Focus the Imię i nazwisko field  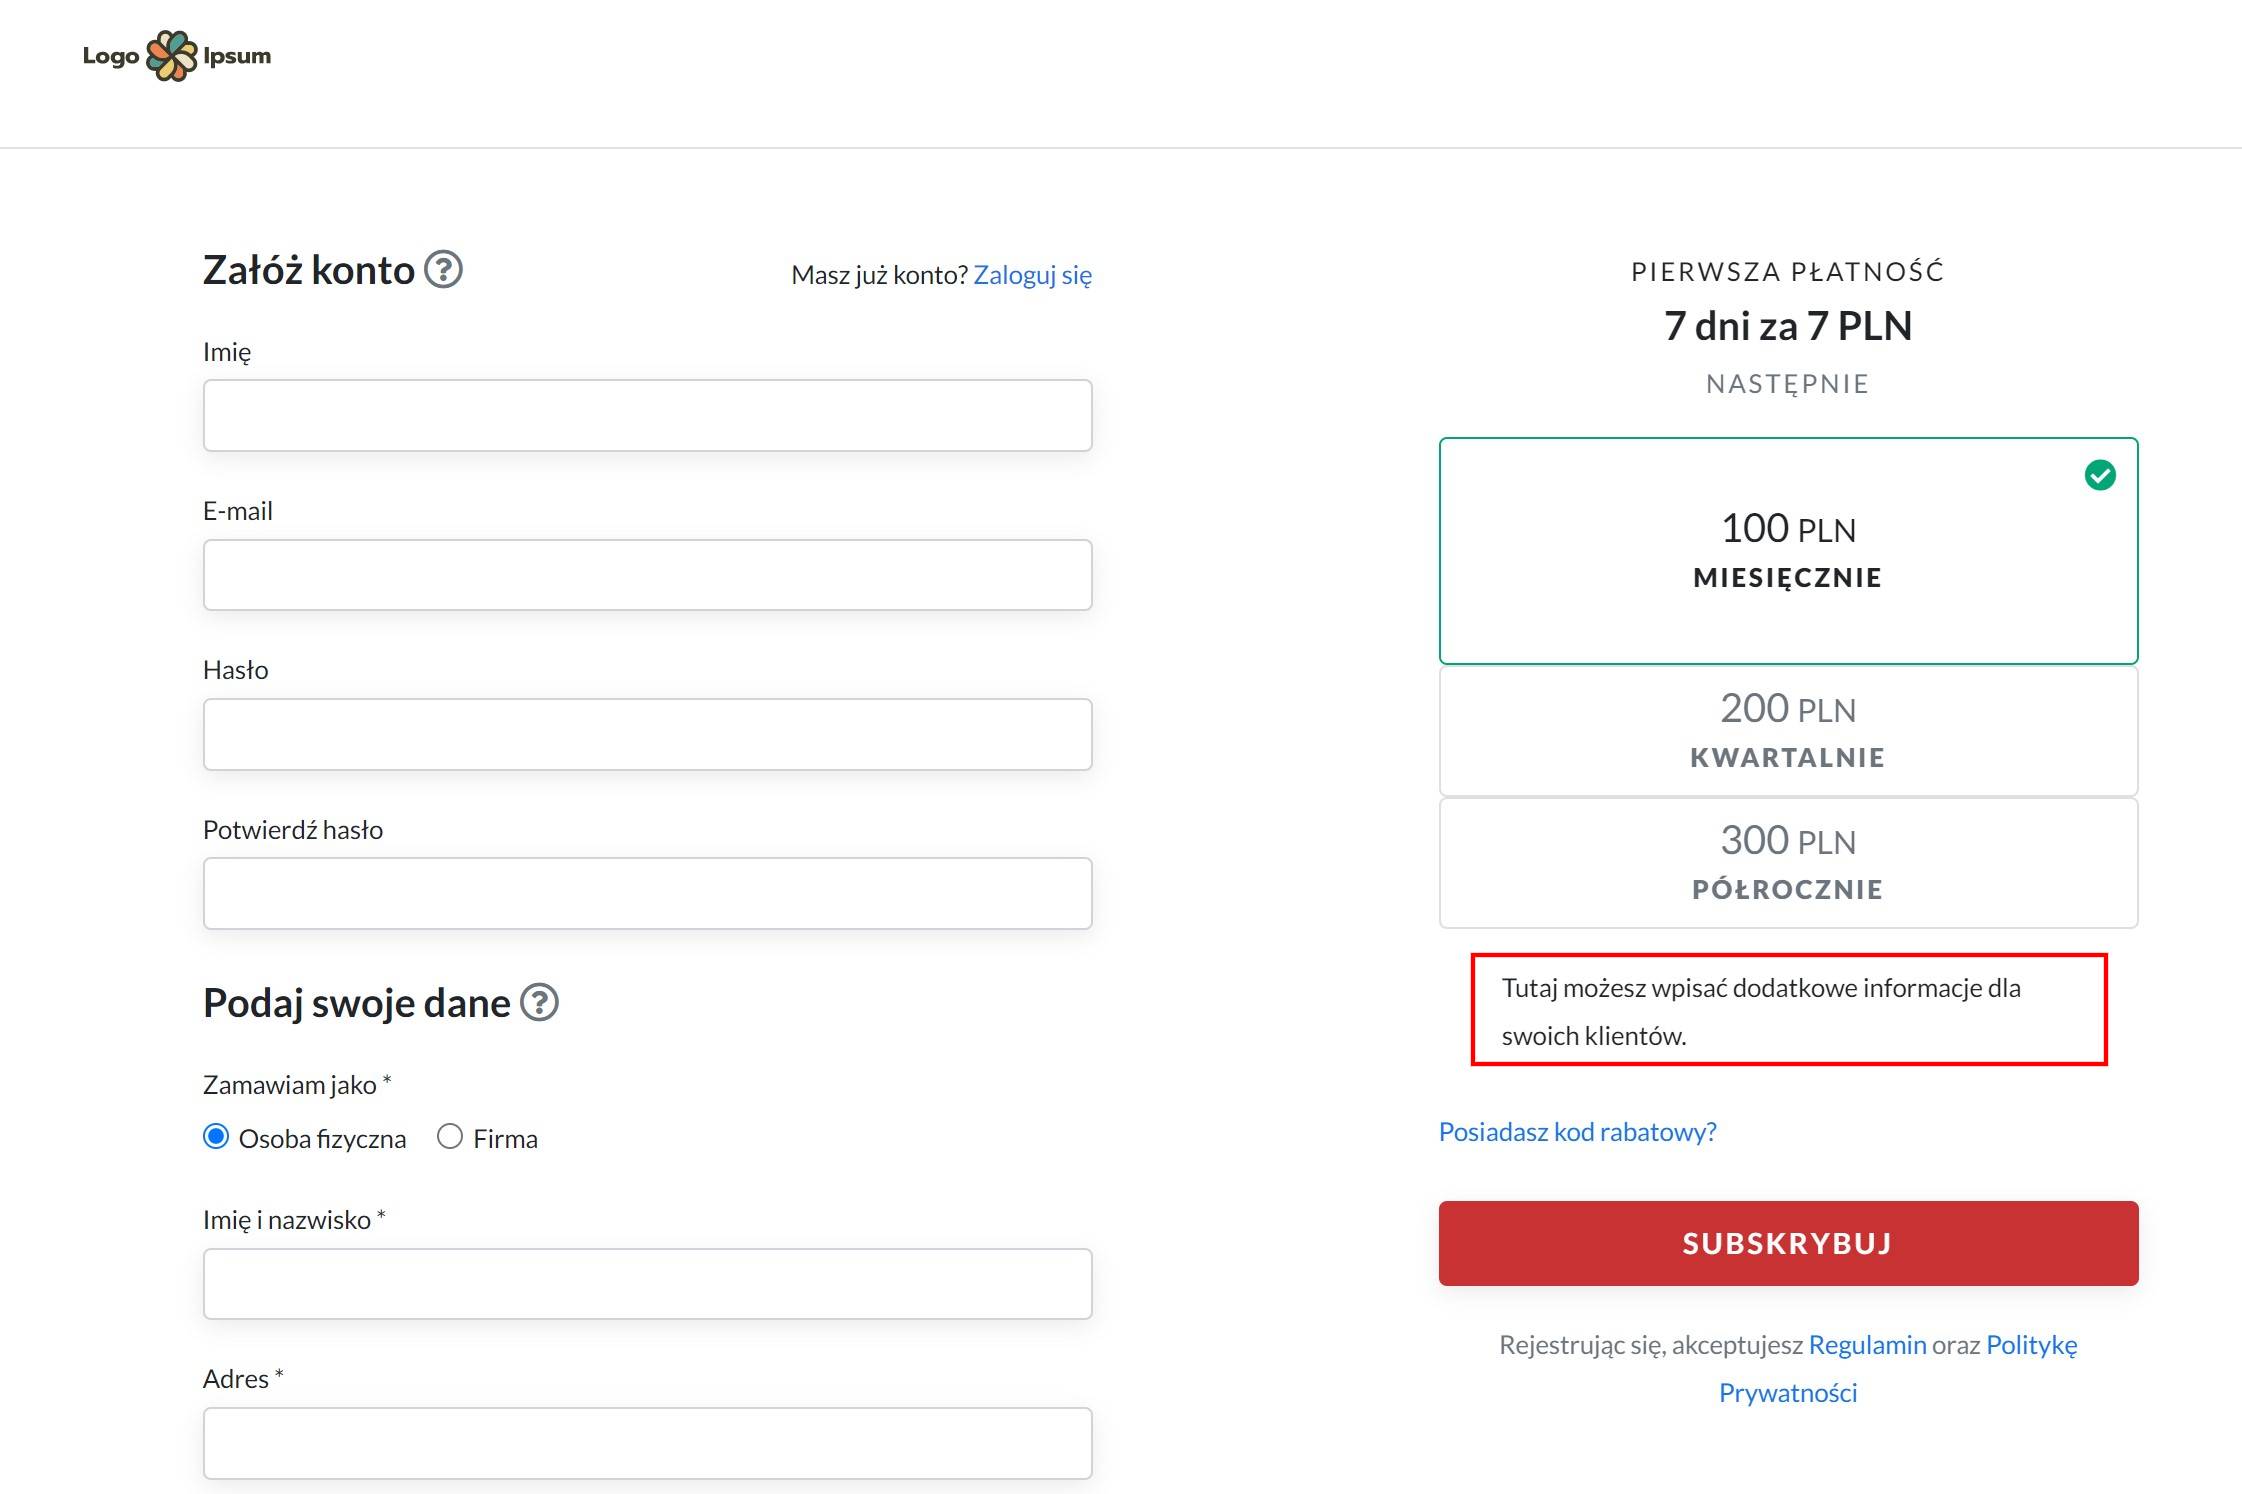[647, 1284]
